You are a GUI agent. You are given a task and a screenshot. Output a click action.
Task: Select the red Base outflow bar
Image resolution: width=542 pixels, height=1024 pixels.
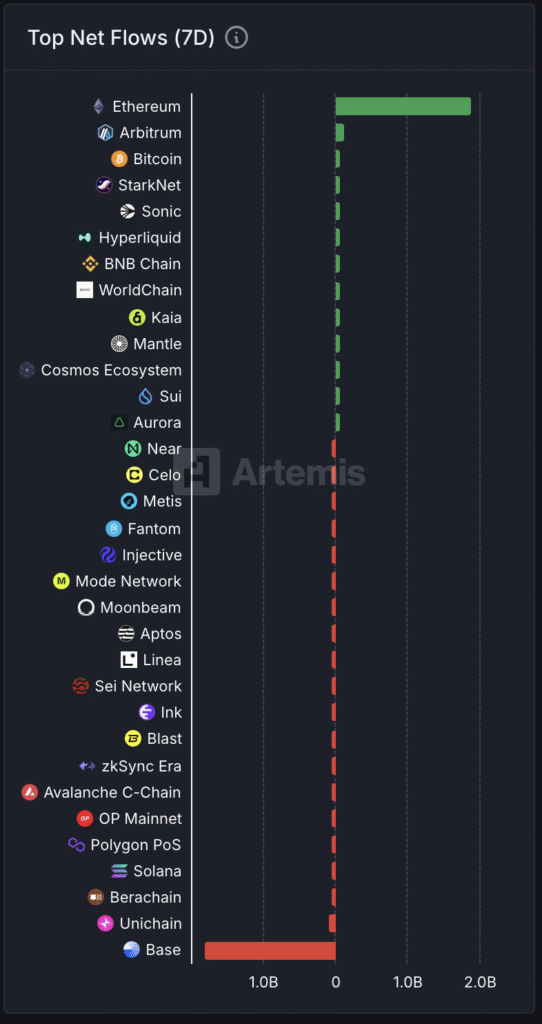[270, 951]
